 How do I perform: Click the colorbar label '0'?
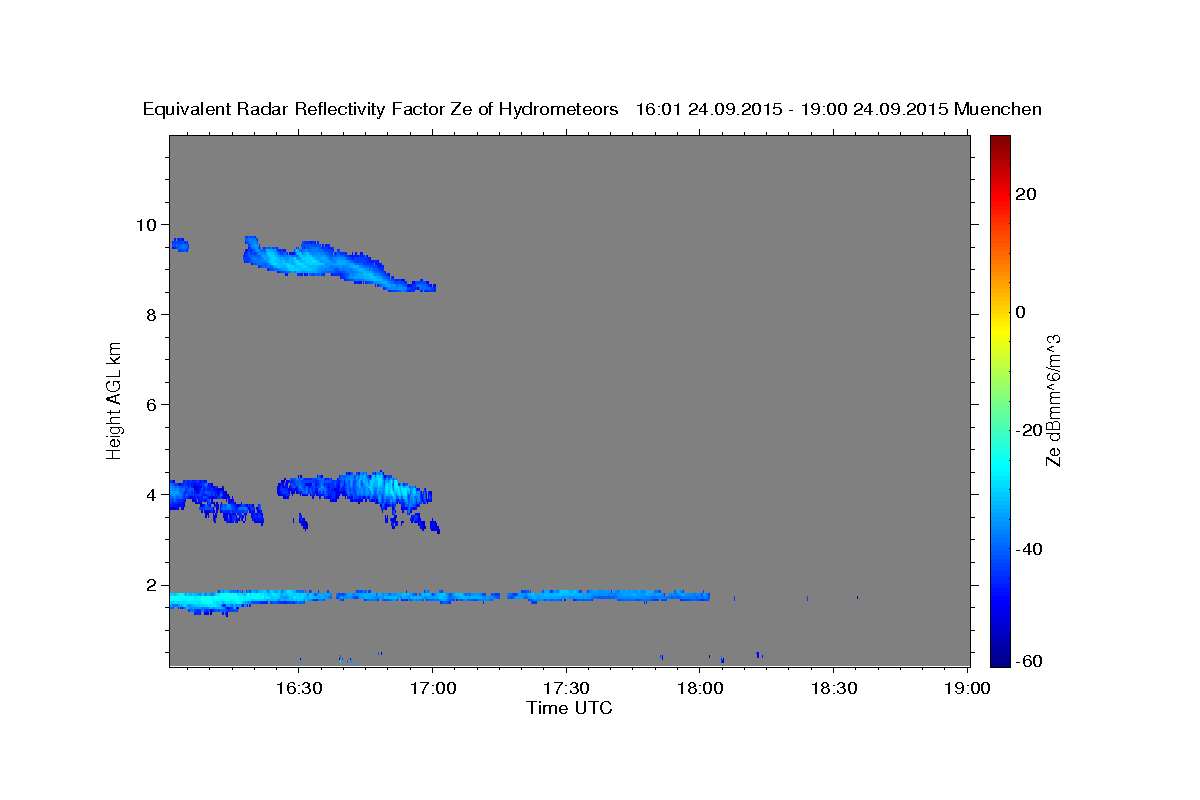[1021, 312]
